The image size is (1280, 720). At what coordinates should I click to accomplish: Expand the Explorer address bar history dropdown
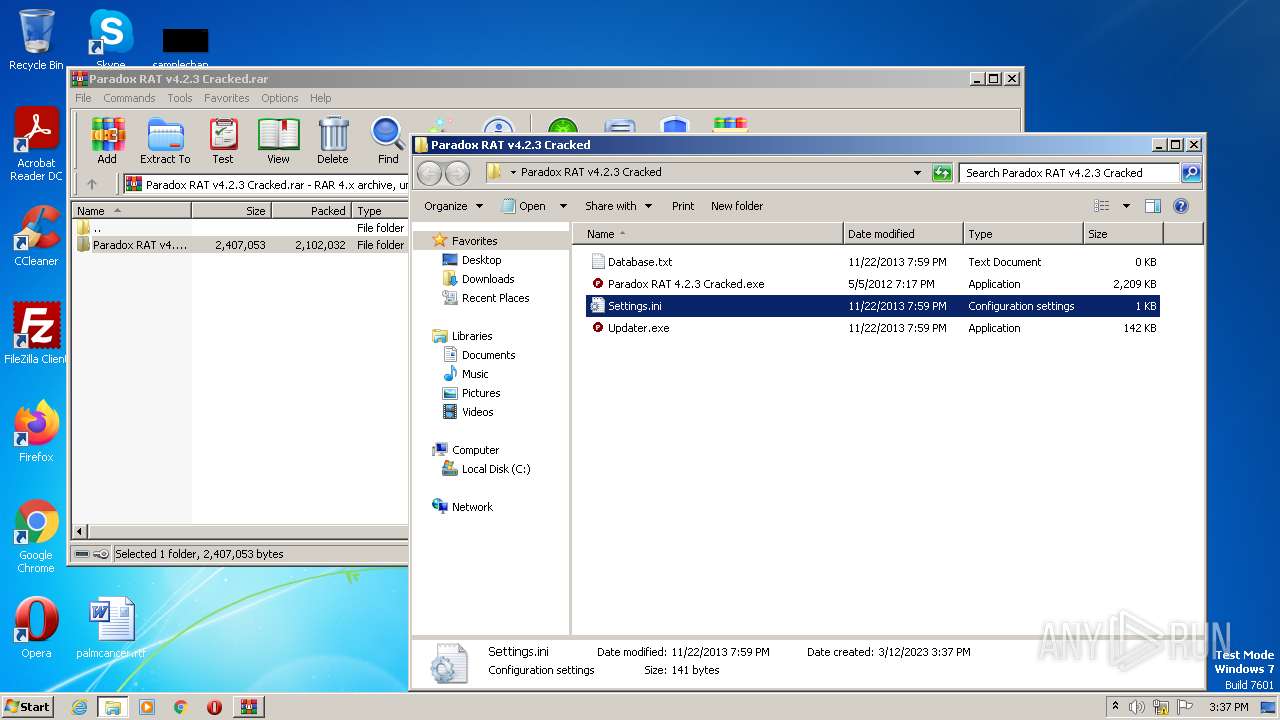[x=917, y=173]
